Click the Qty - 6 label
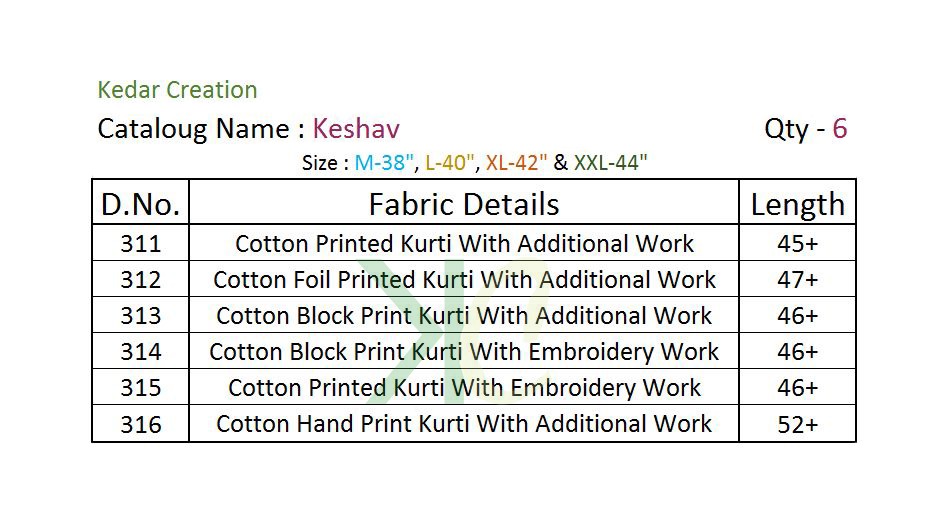 (x=805, y=128)
